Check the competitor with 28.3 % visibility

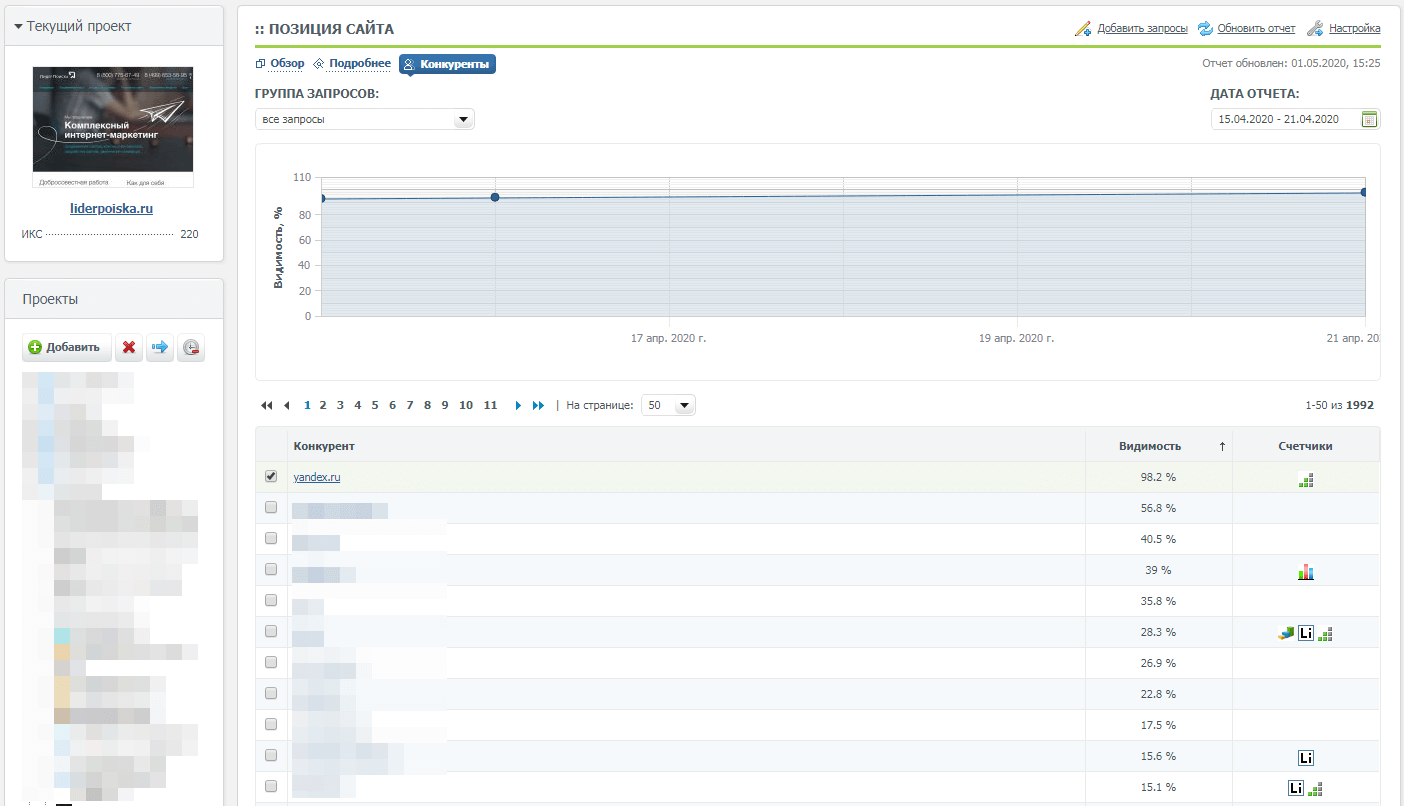tap(271, 631)
